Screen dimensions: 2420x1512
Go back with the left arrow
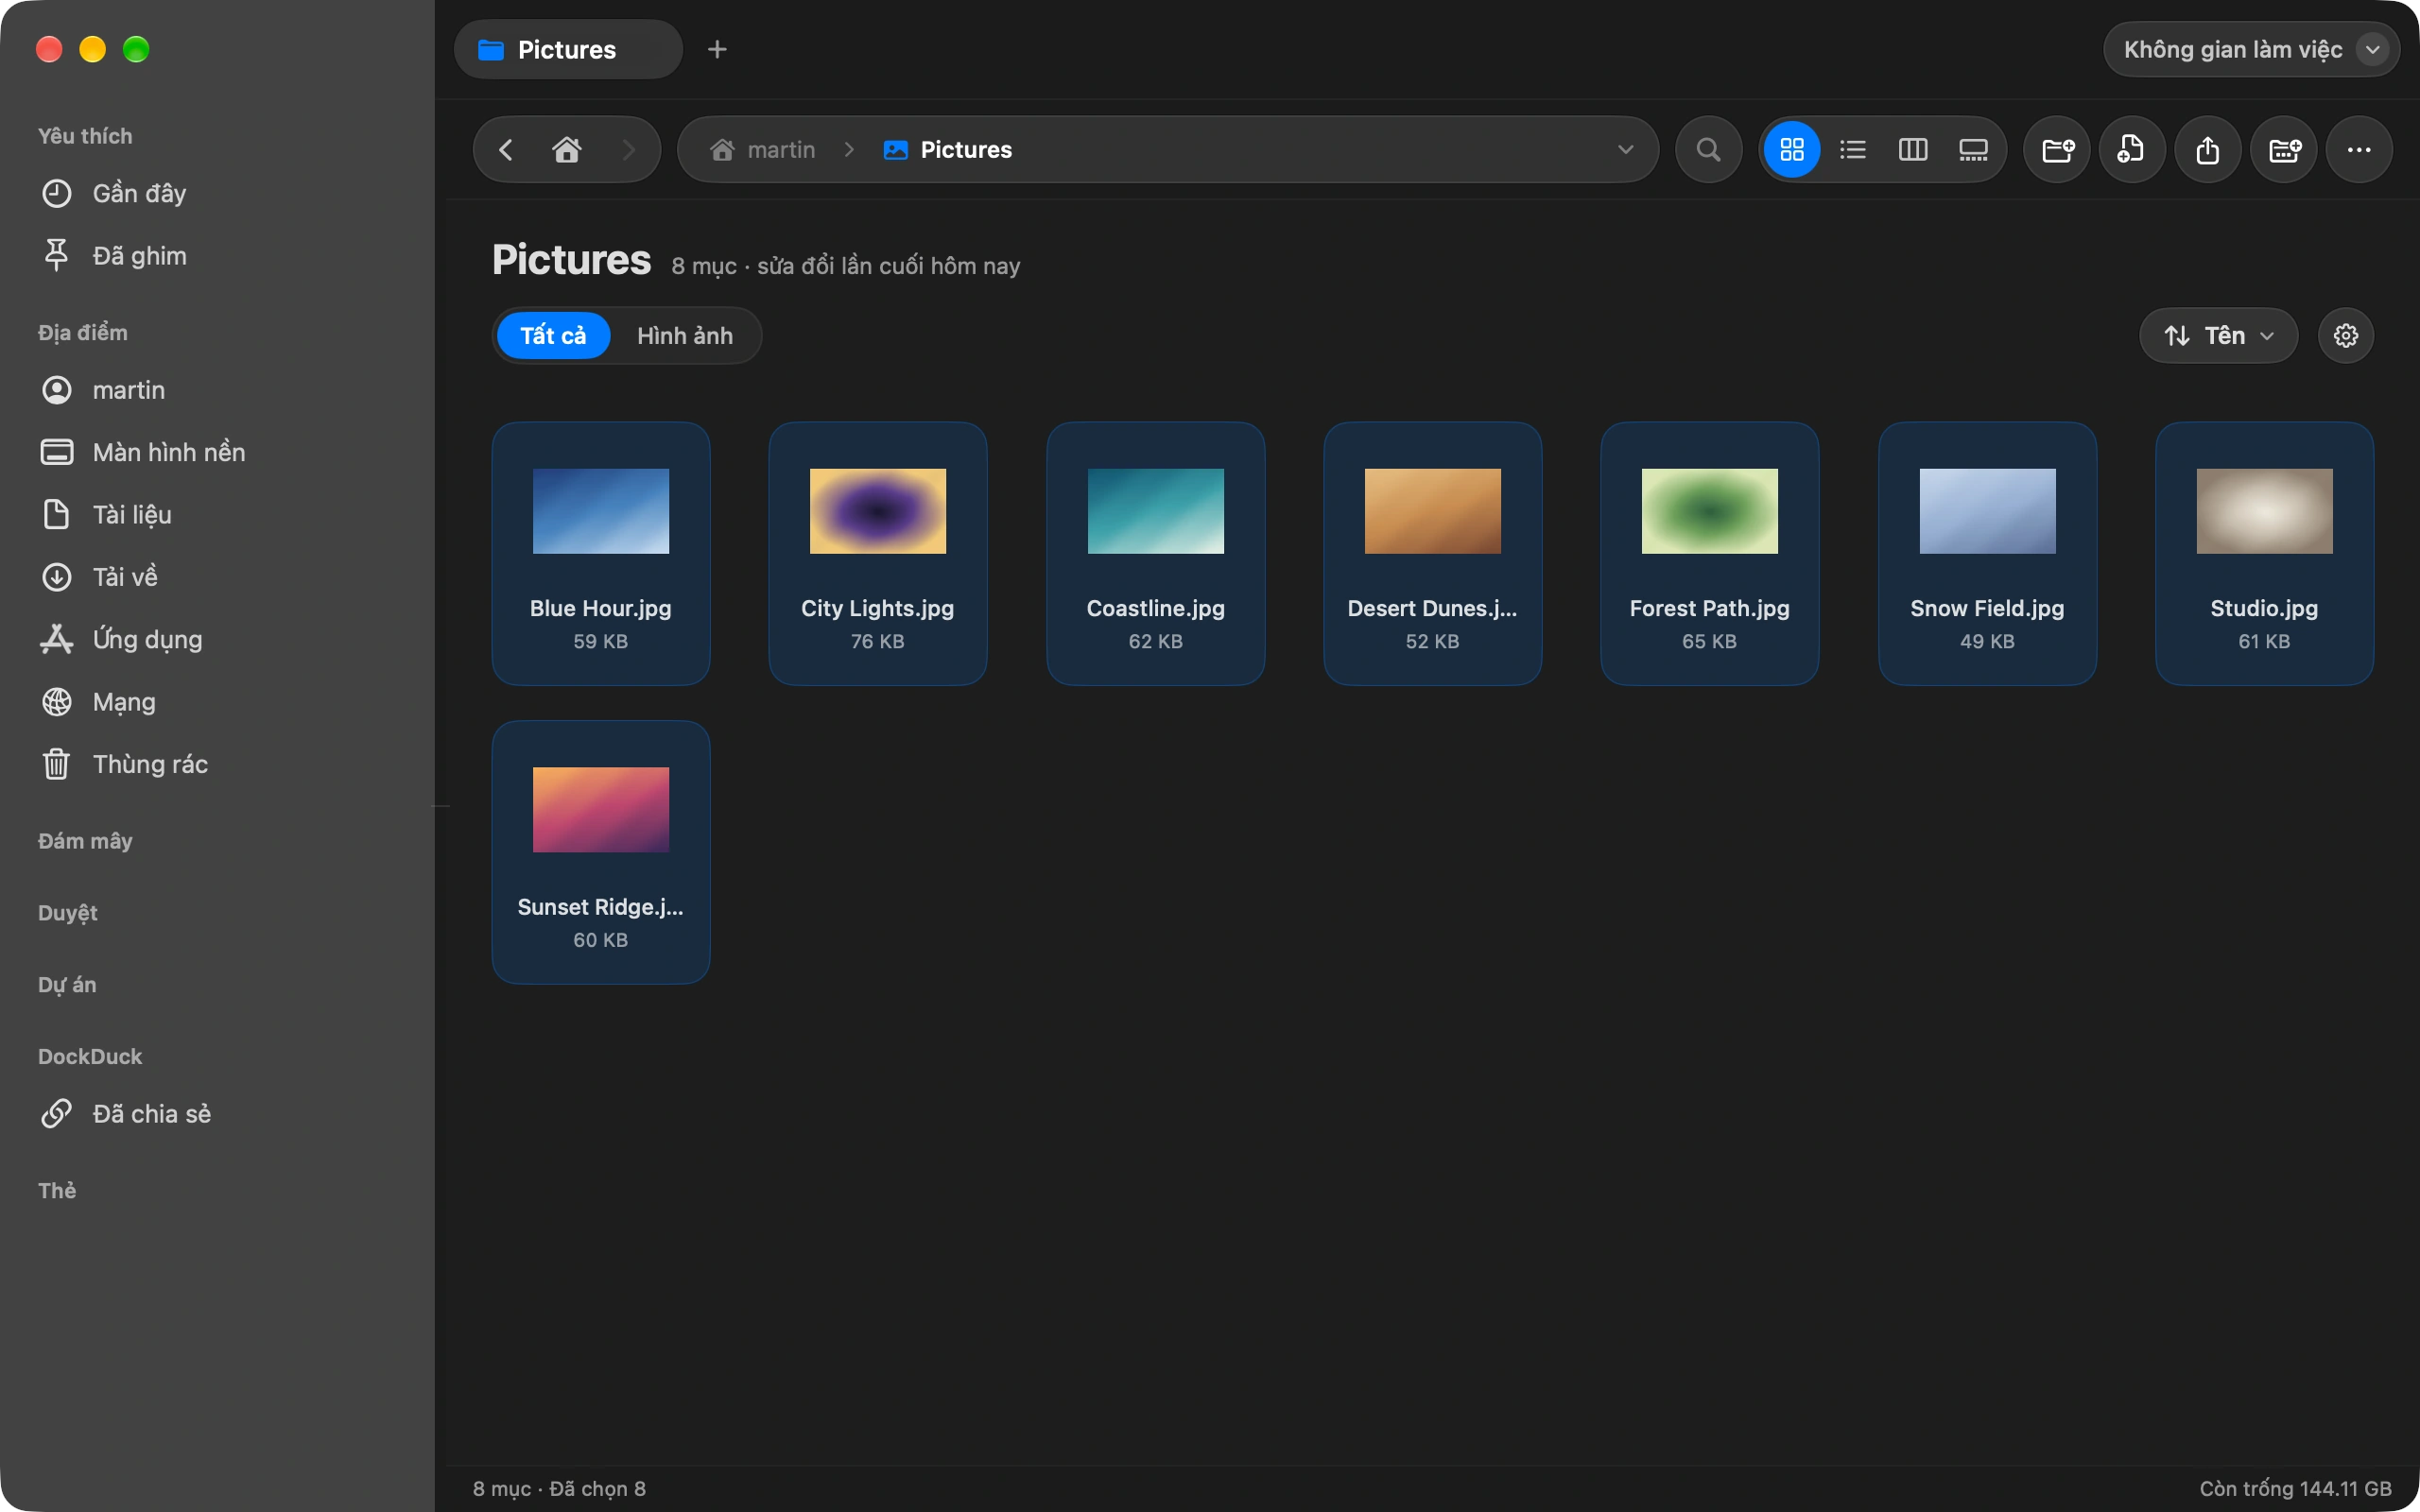point(506,150)
